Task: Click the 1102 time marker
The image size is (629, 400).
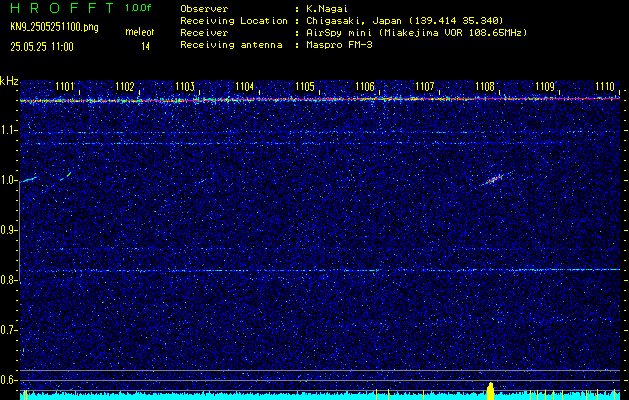Action: 124,86
